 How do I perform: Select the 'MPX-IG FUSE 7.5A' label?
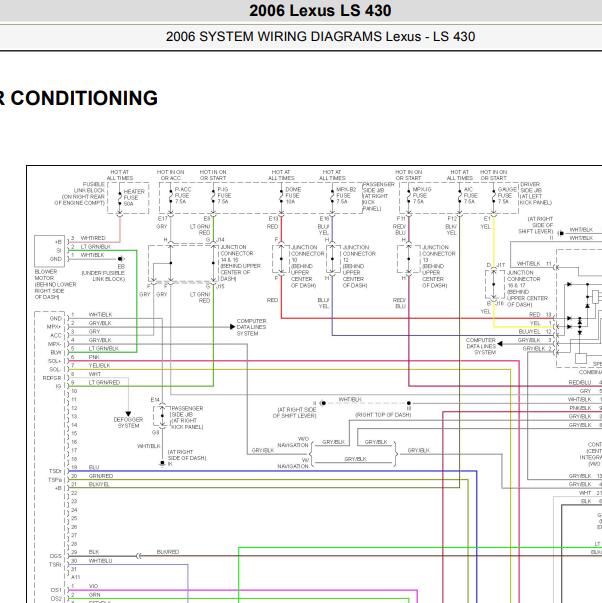tap(422, 195)
